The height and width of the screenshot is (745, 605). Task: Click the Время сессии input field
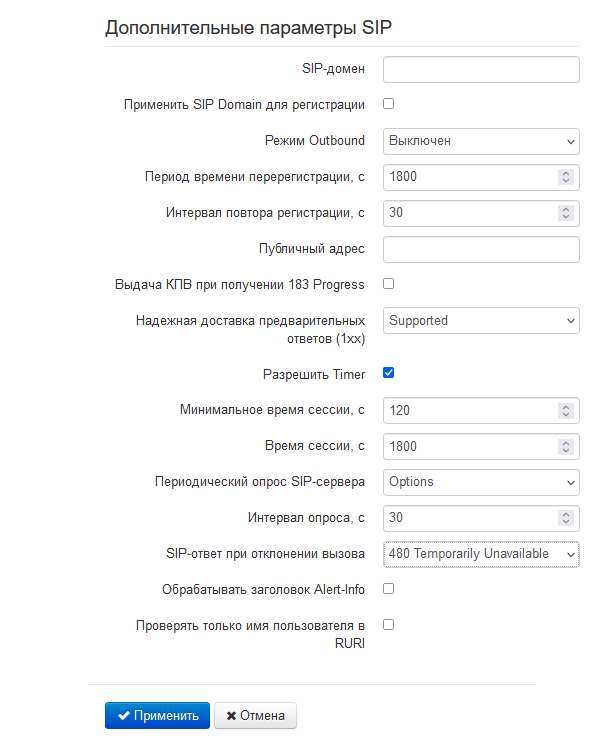point(468,446)
